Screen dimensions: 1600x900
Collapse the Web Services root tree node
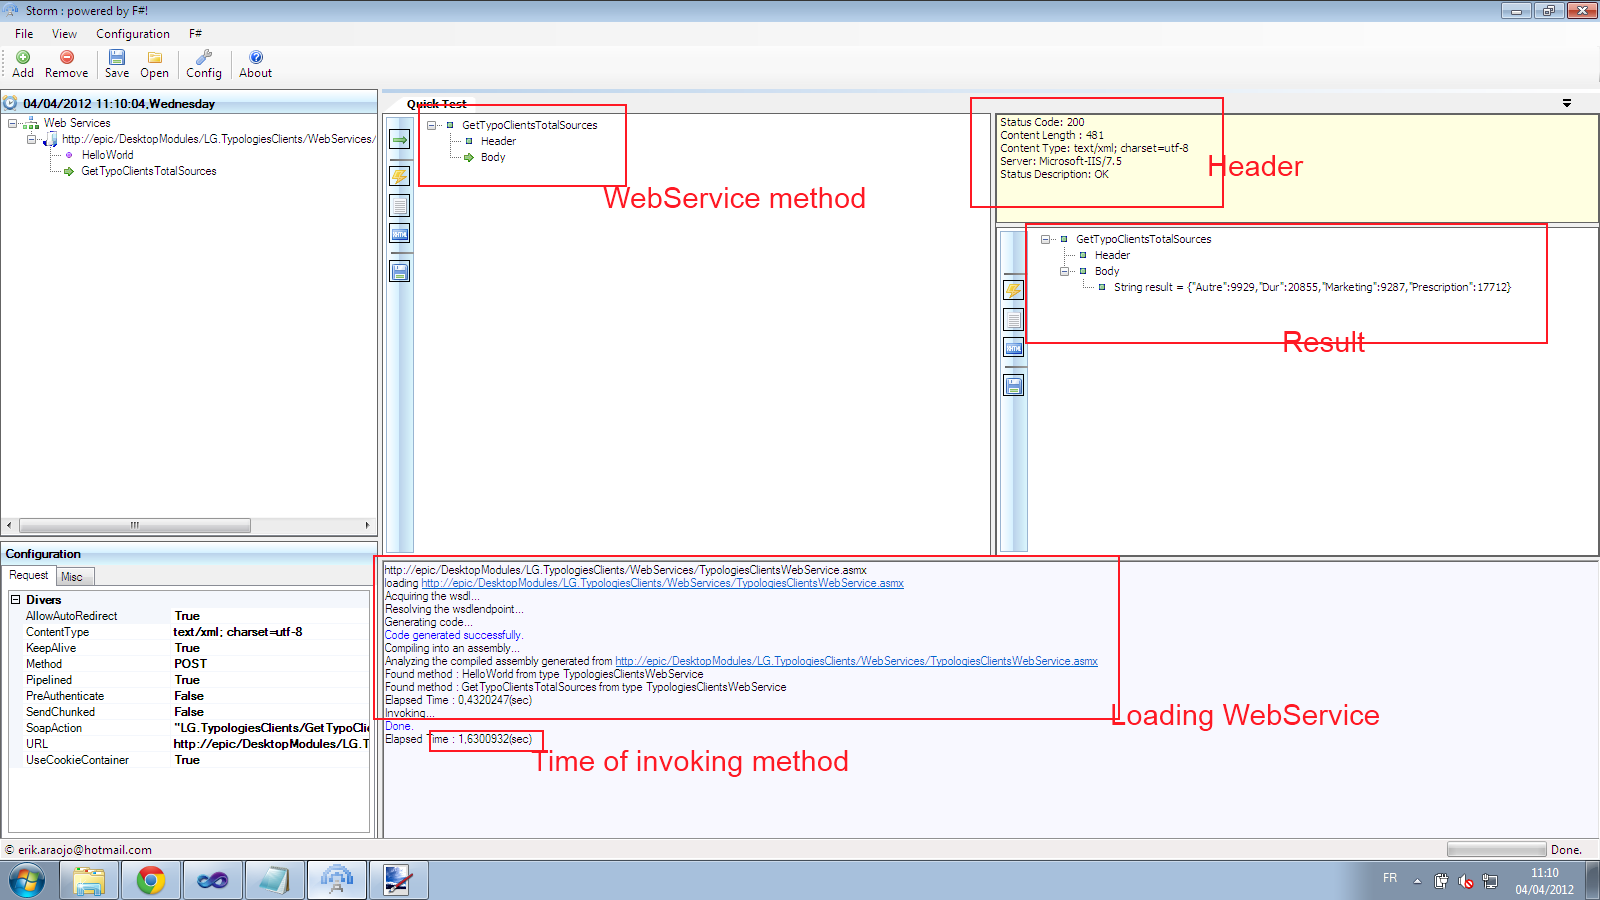[13, 123]
